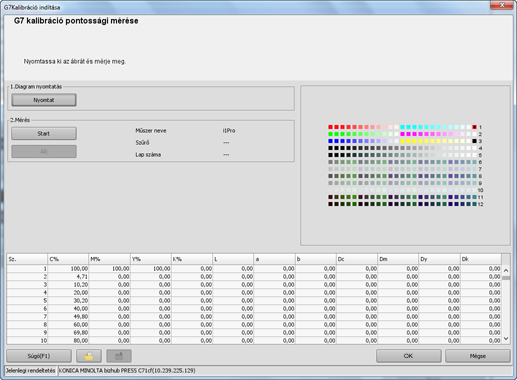Select the L column header
517x380 pixels.
(x=233, y=259)
